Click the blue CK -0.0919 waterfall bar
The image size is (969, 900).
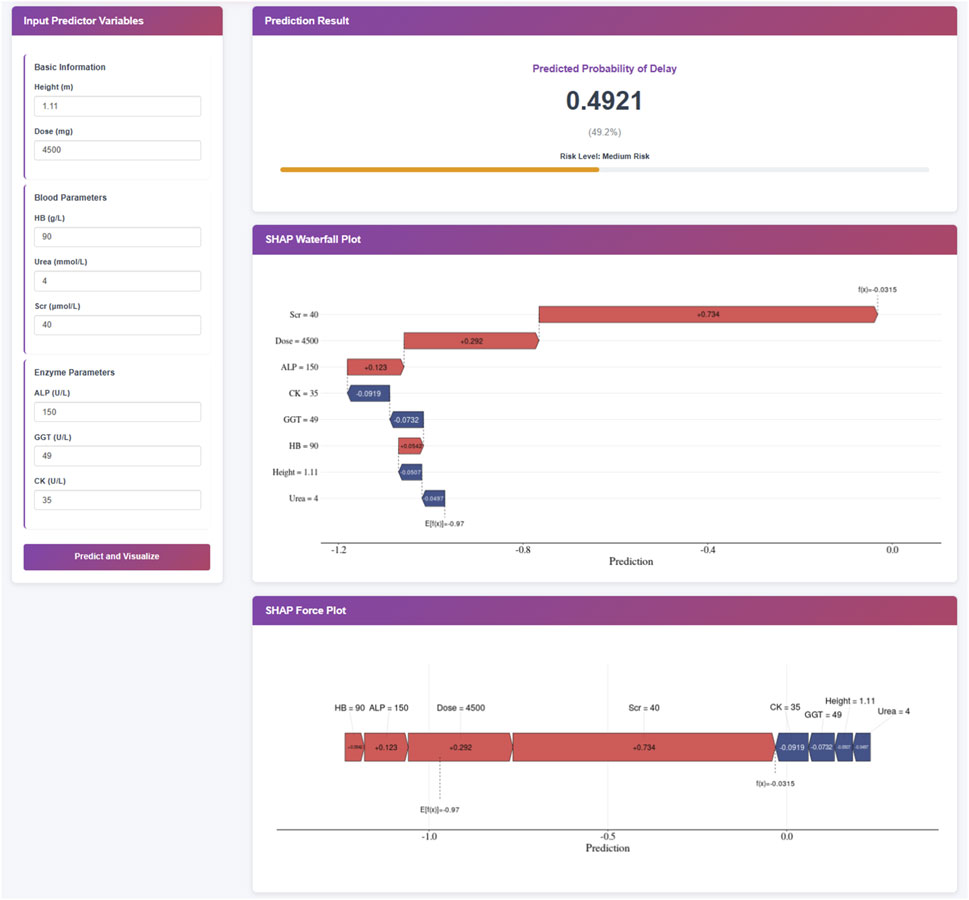[x=369, y=393]
